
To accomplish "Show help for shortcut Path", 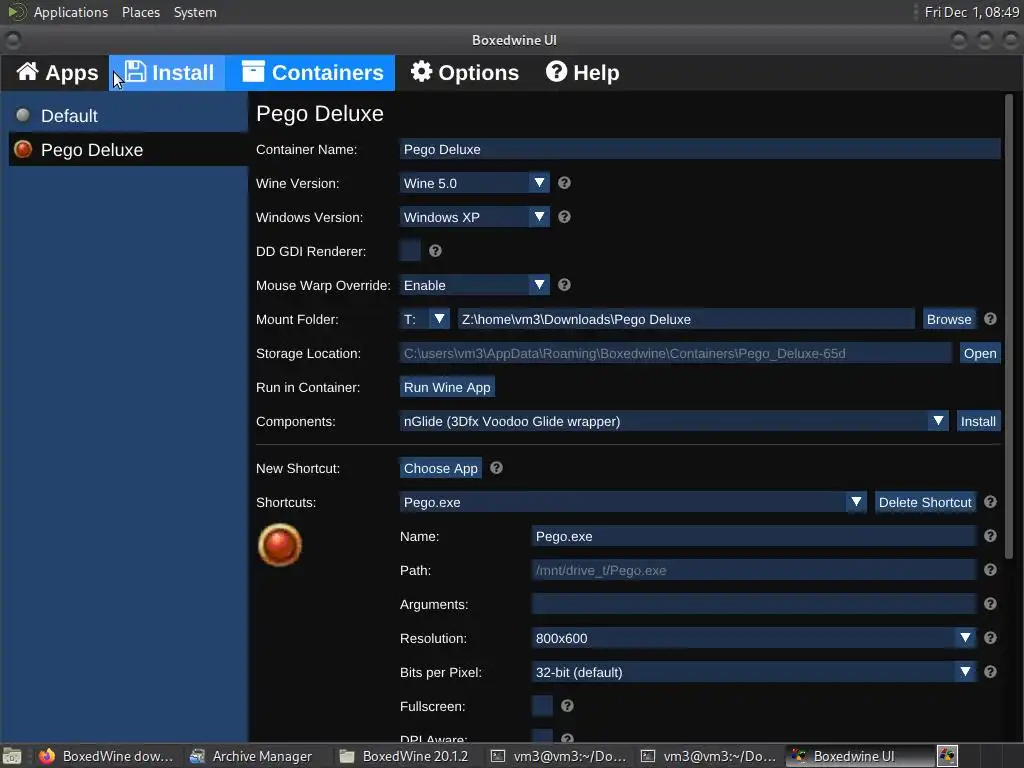I will (990, 570).
